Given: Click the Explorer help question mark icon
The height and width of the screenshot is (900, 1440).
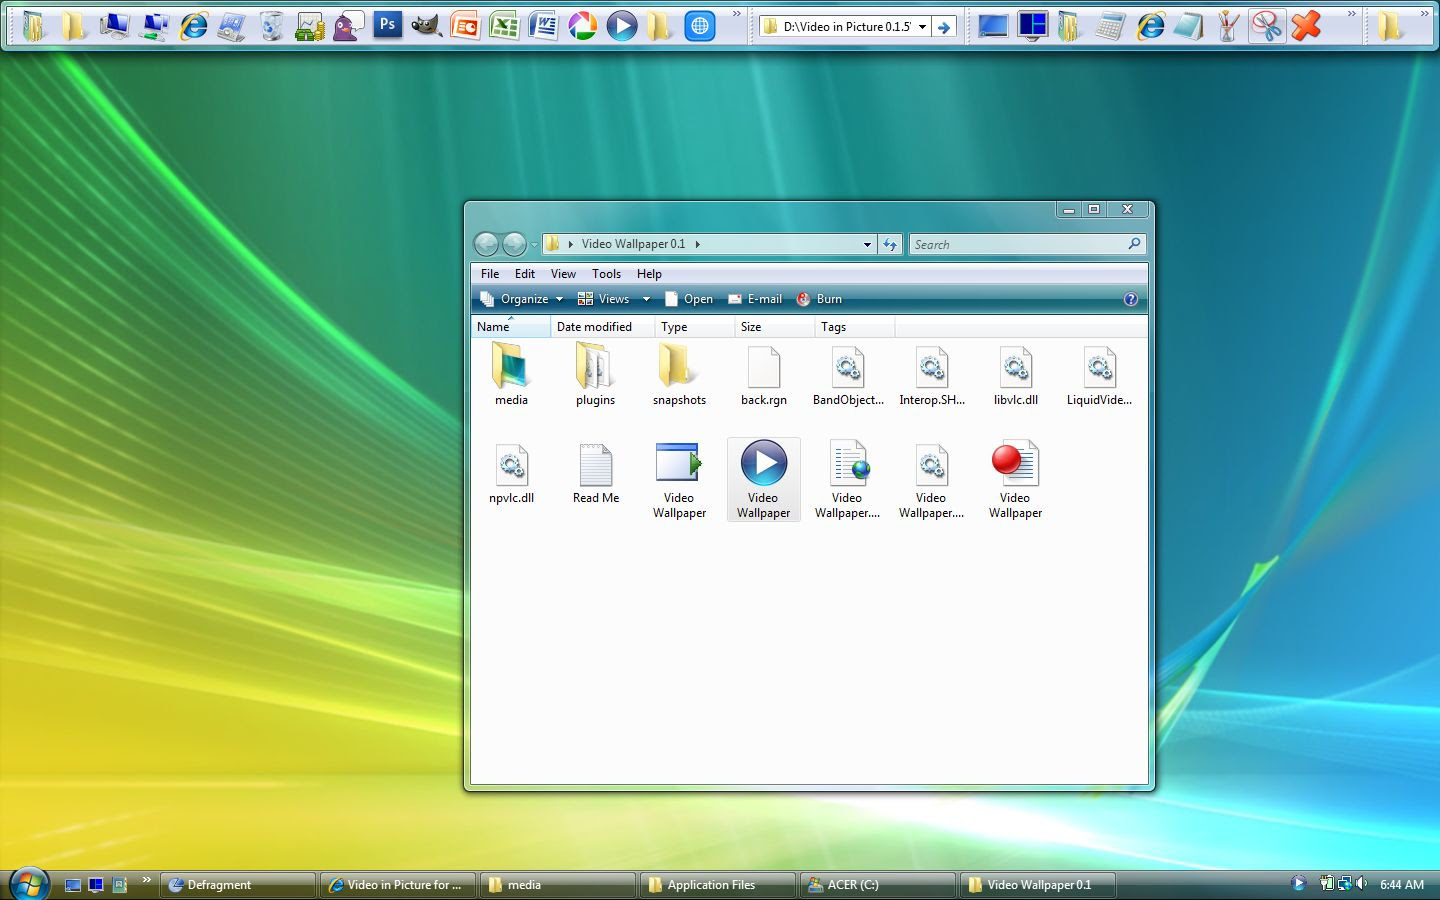Looking at the screenshot, I should click(1130, 299).
